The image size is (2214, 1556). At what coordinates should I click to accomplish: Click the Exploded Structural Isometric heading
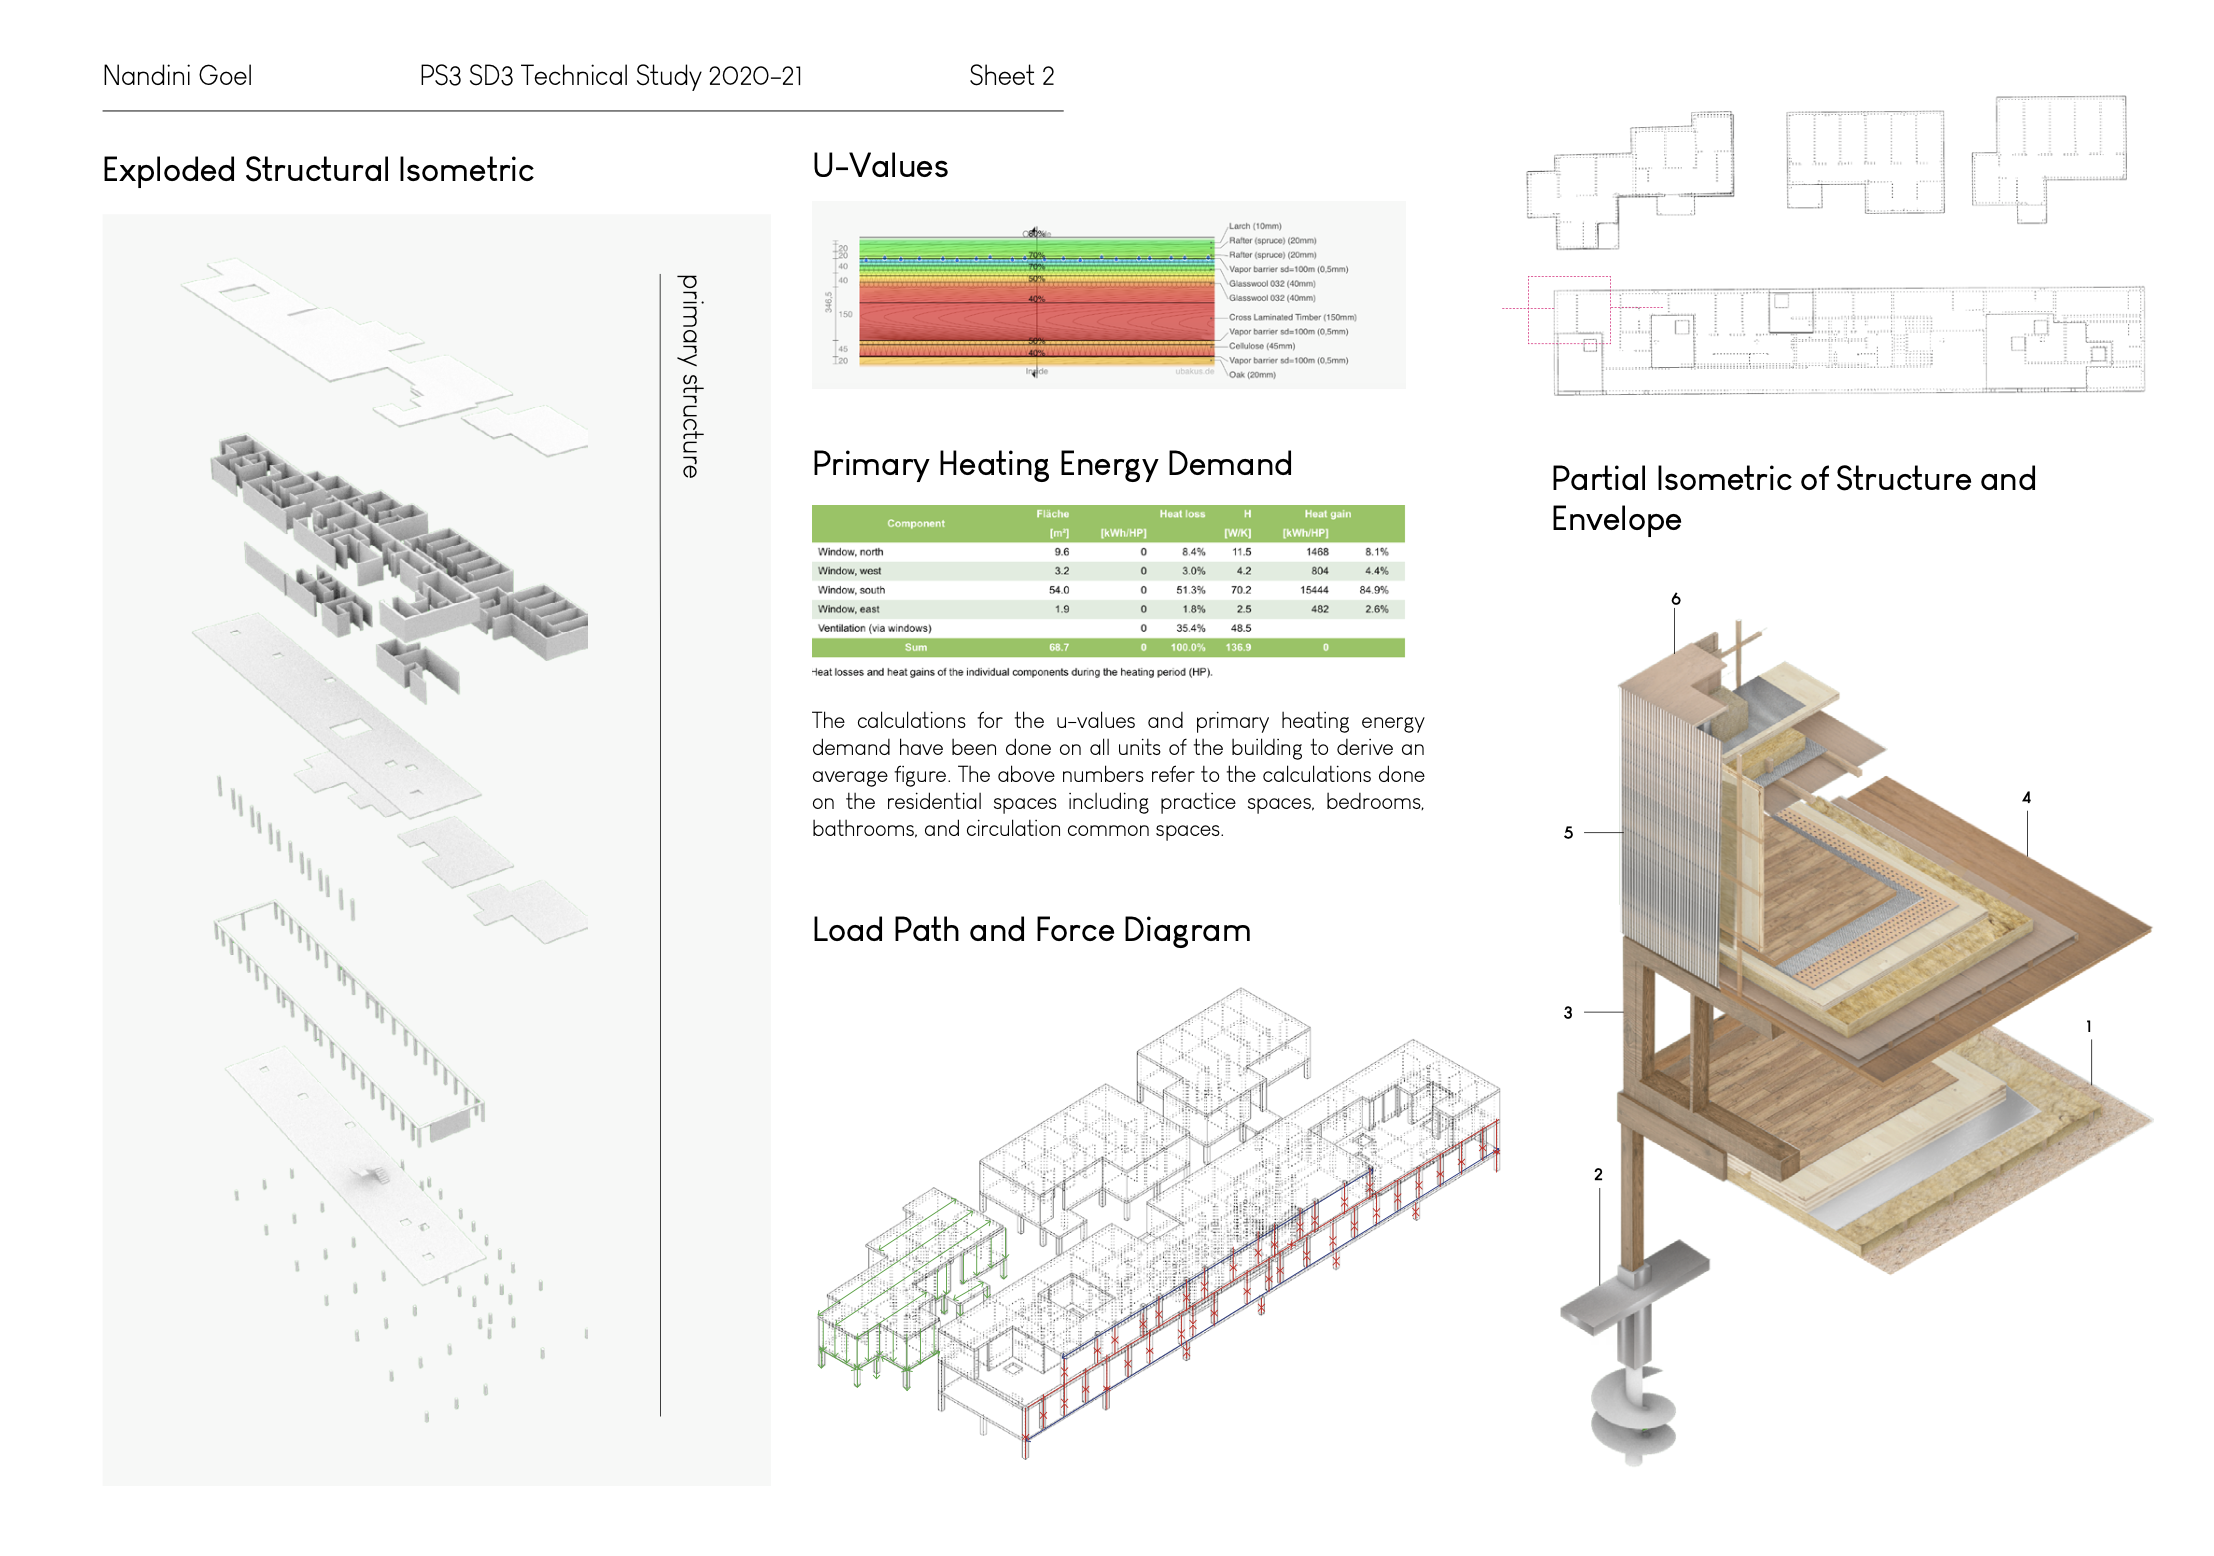pos(318,170)
